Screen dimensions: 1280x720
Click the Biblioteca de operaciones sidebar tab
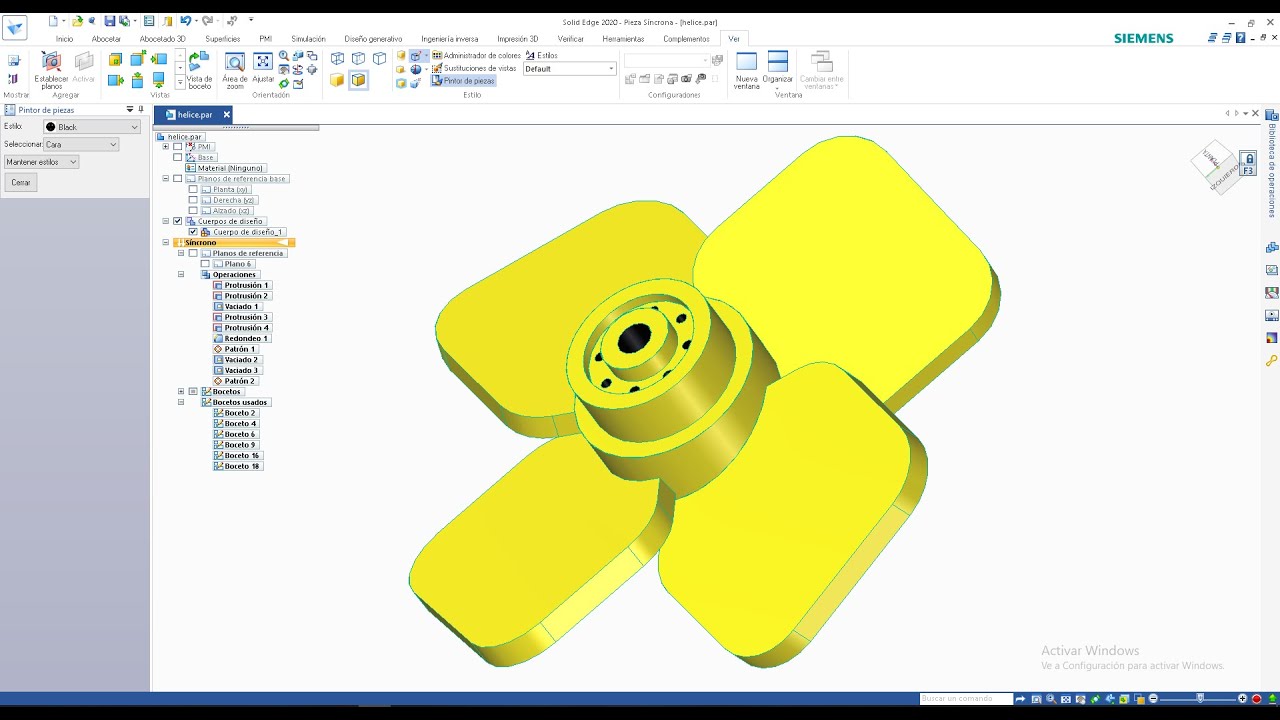1272,164
